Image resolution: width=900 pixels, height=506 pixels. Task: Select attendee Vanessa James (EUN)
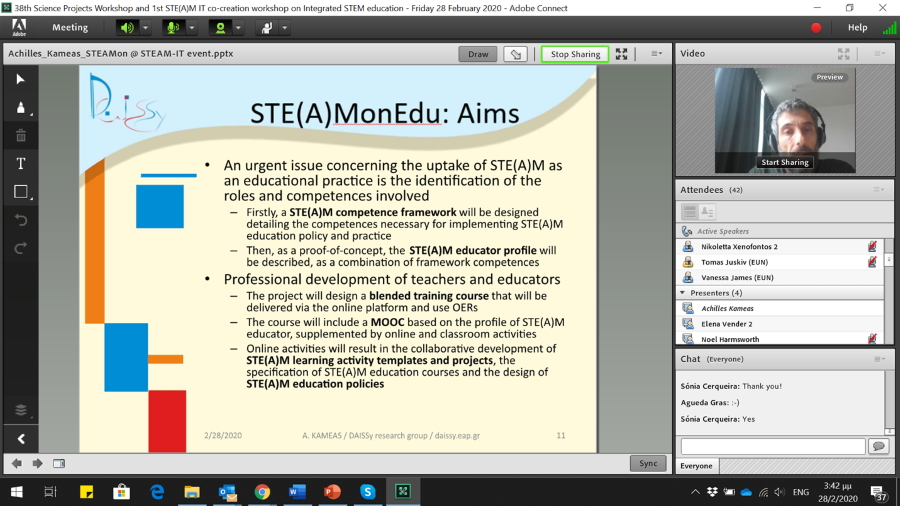coord(781,278)
